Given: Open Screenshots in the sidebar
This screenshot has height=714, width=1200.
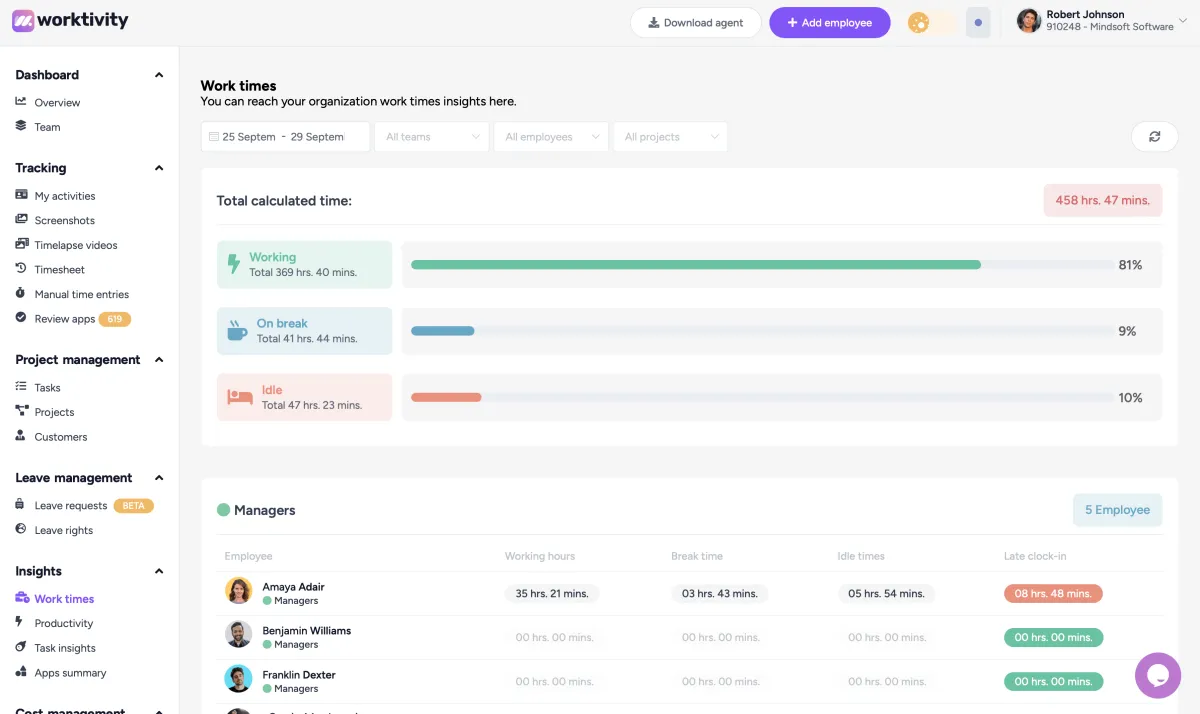Looking at the screenshot, I should coord(64,220).
